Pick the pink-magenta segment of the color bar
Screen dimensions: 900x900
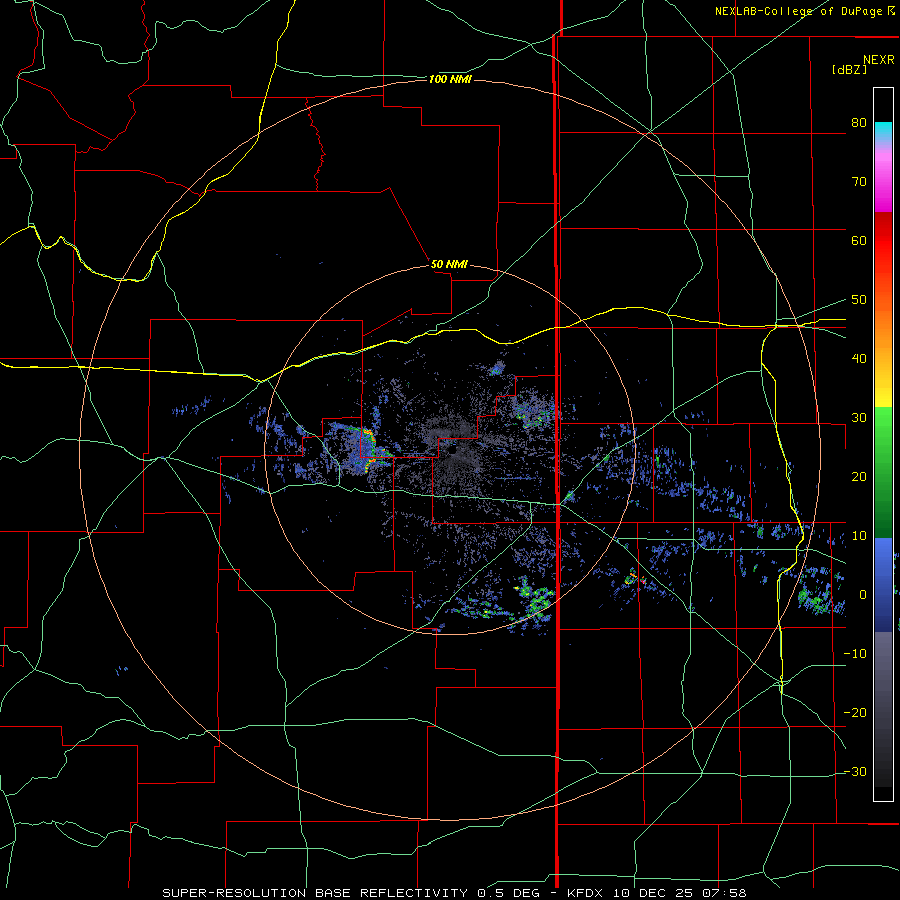click(883, 178)
